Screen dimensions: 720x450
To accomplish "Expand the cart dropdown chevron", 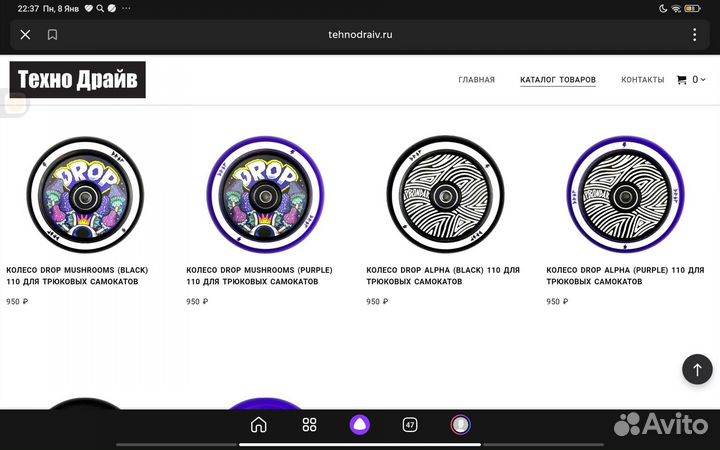I will [x=703, y=79].
